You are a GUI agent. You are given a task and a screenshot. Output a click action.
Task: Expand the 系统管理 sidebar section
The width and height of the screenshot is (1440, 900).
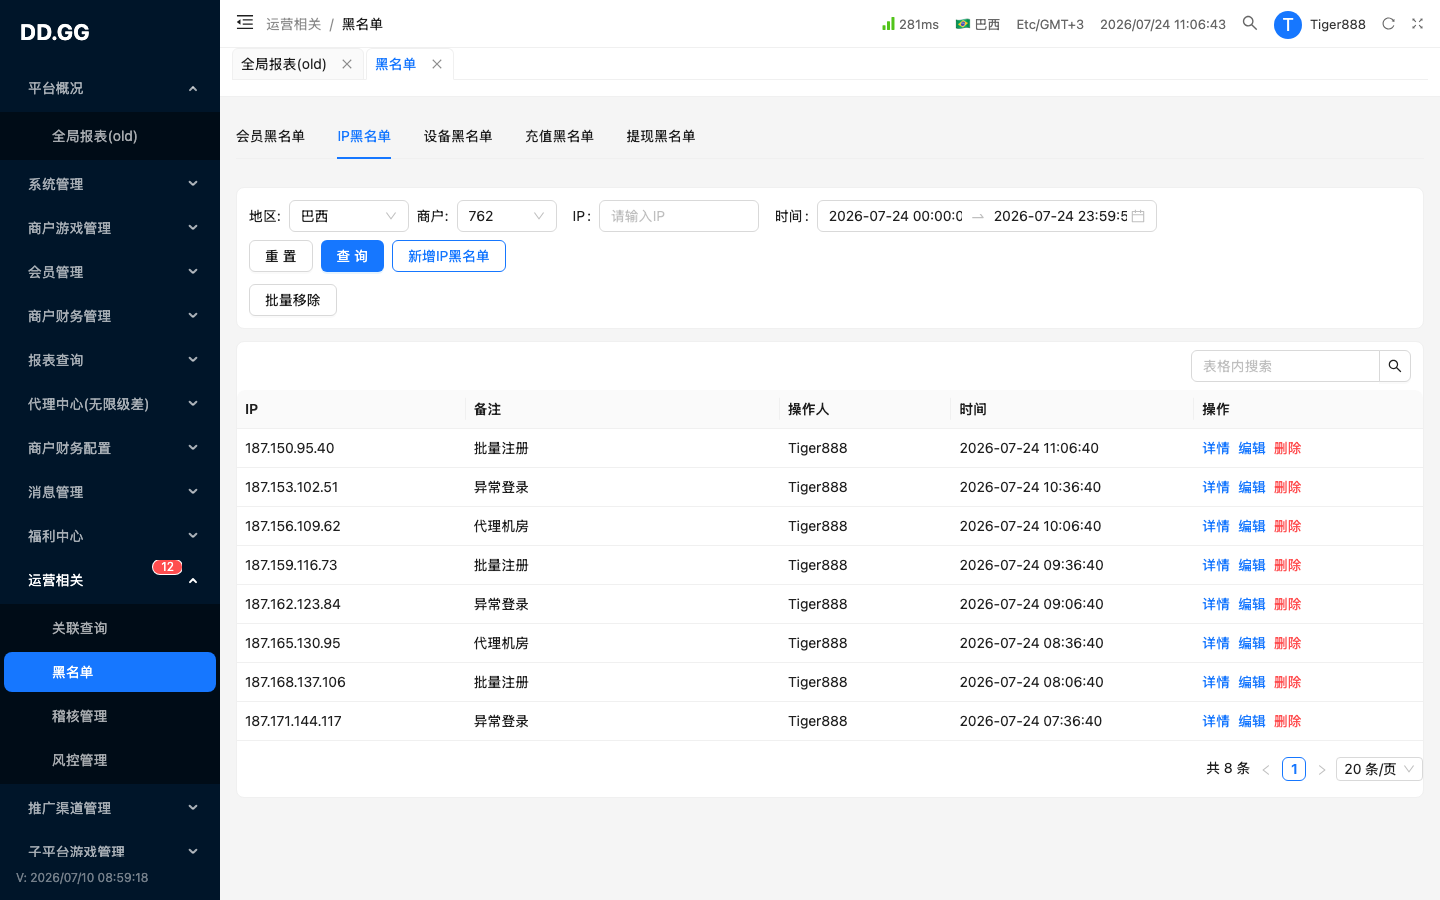click(x=110, y=184)
